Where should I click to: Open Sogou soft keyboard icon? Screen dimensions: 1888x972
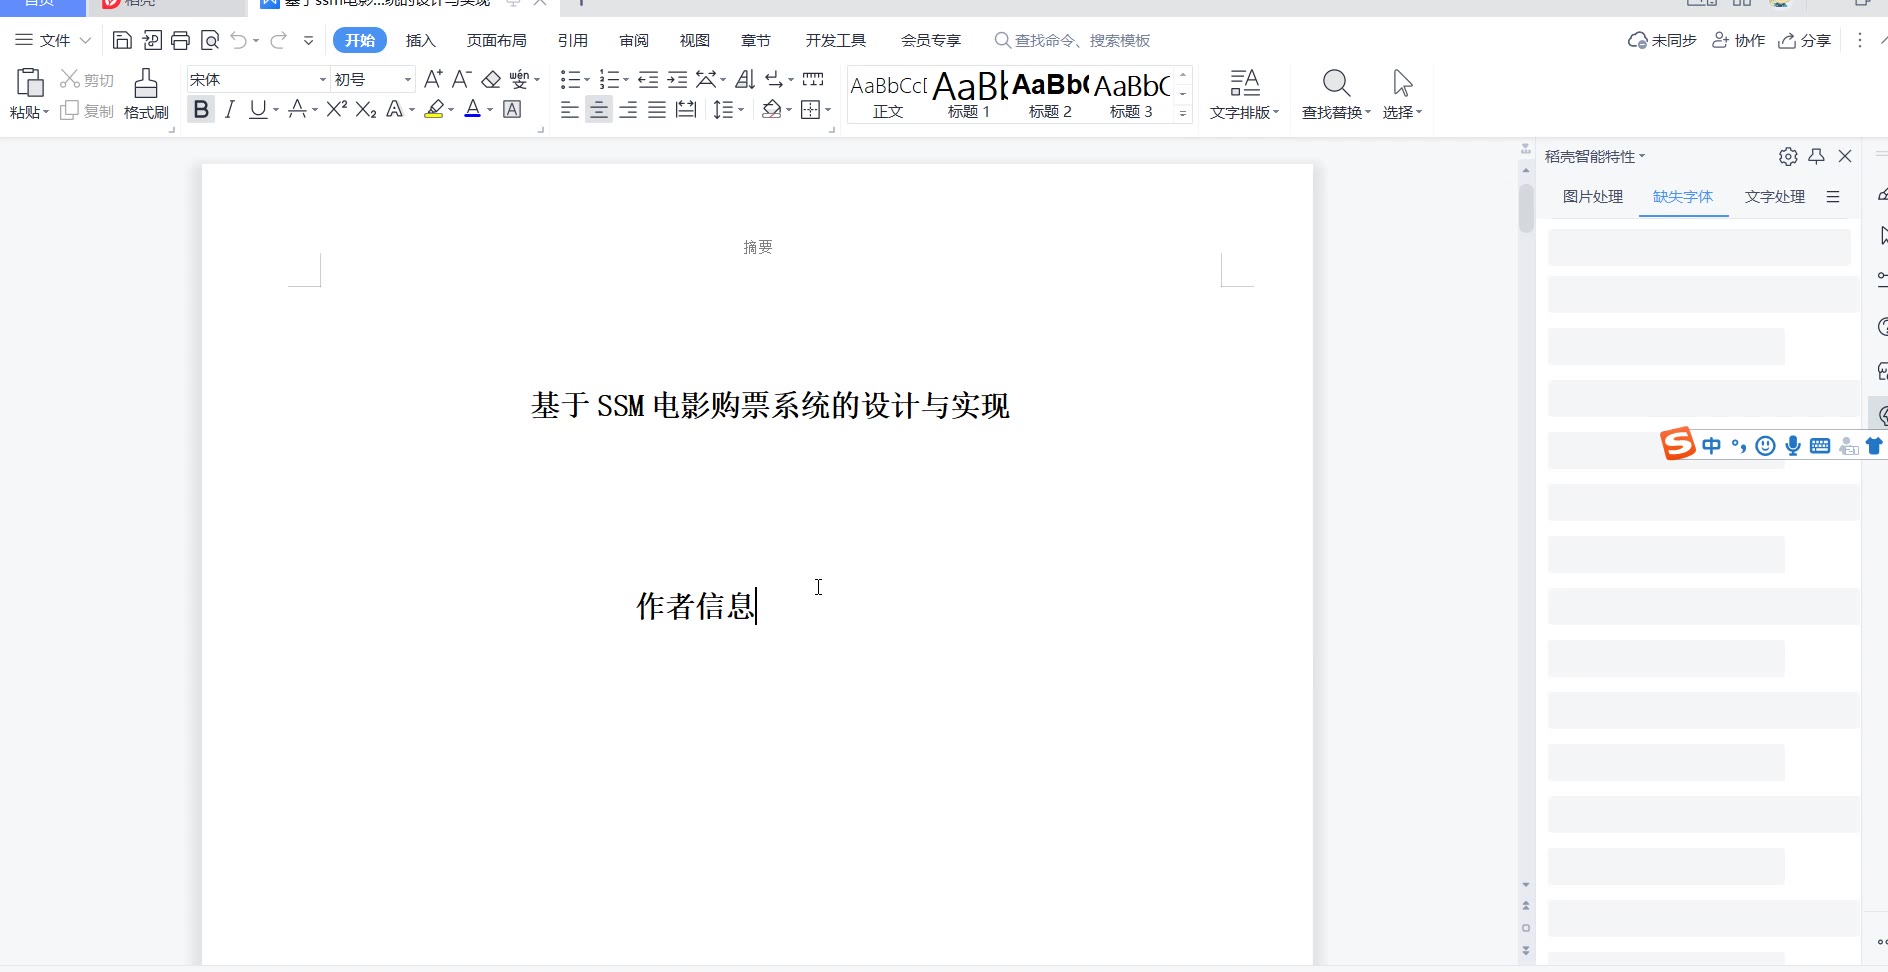coord(1820,446)
